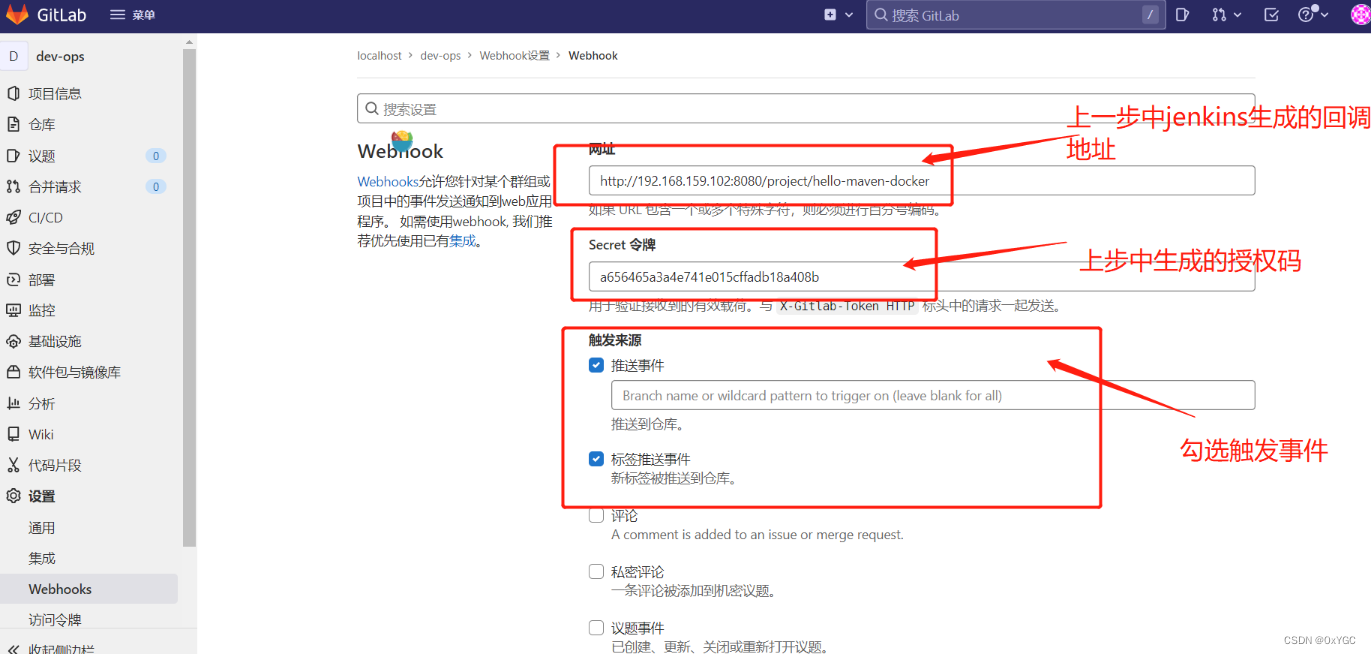Uncheck the 标签推送事件 checkbox
Image resolution: width=1371 pixels, height=654 pixels.
[596, 460]
